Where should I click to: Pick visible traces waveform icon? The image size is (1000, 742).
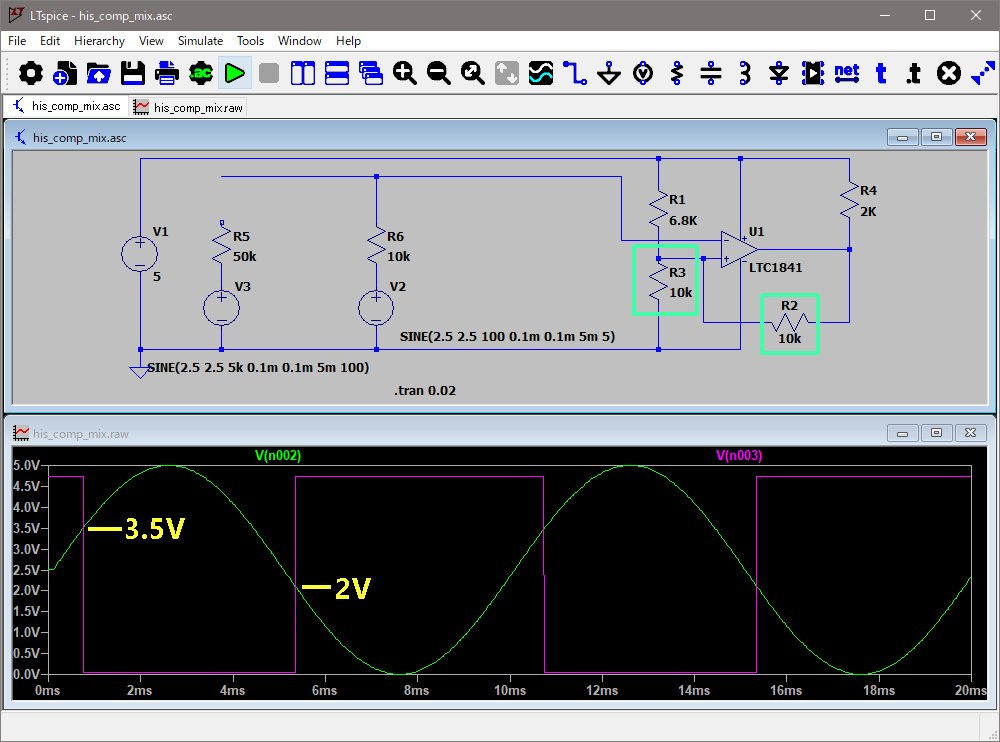click(x=541, y=73)
